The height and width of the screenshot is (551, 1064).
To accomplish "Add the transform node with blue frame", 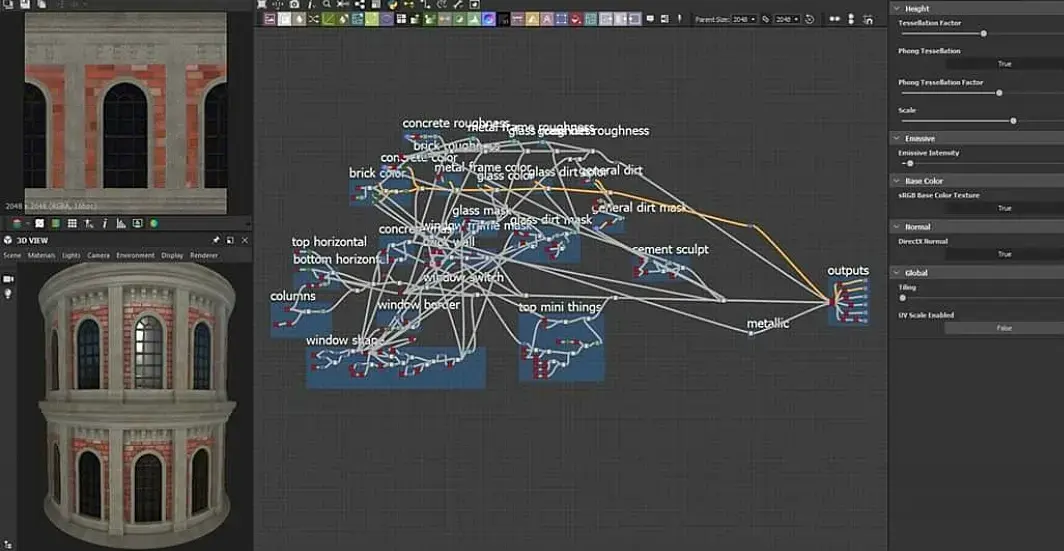I will point(562,19).
